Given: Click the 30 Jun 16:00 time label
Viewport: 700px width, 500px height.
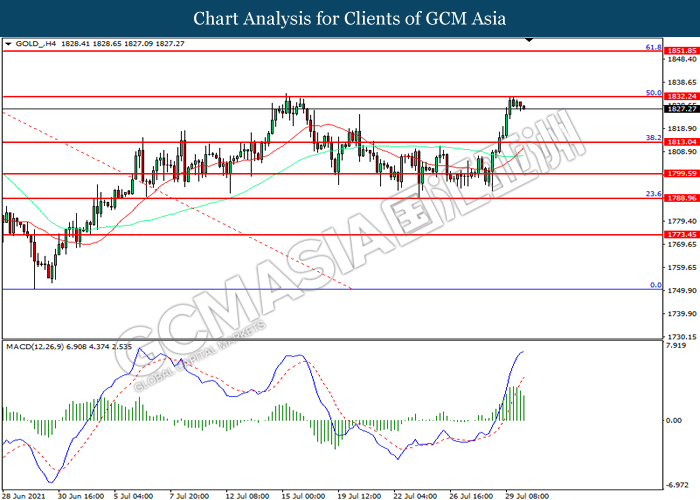Looking at the screenshot, I should 81,496.
